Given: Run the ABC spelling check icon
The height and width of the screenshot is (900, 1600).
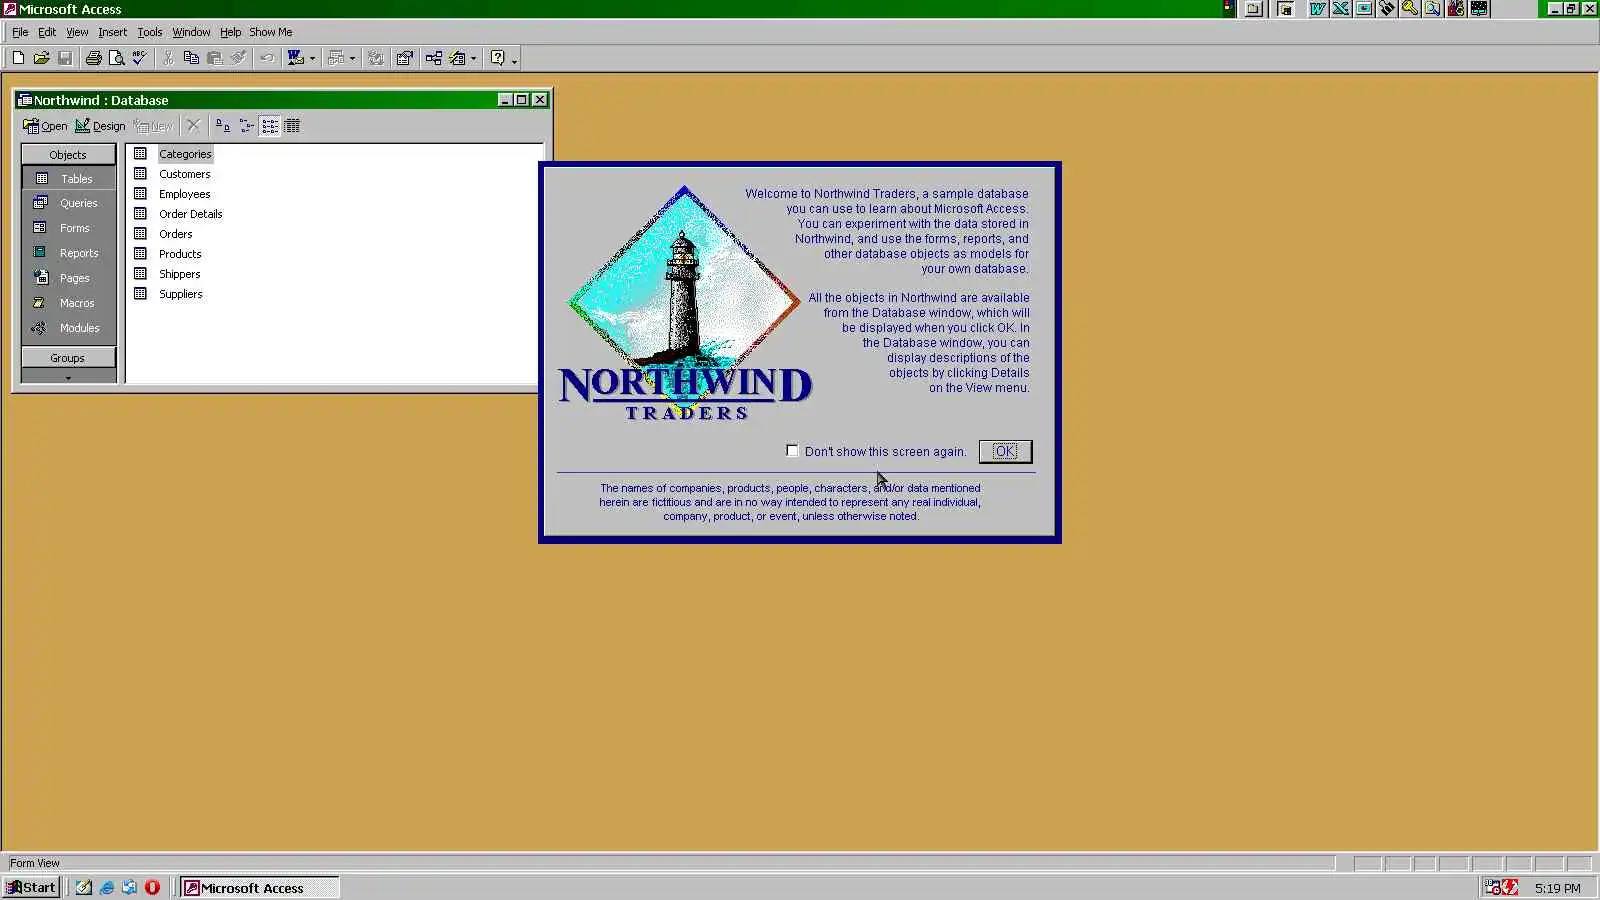Looking at the screenshot, I should 139,58.
